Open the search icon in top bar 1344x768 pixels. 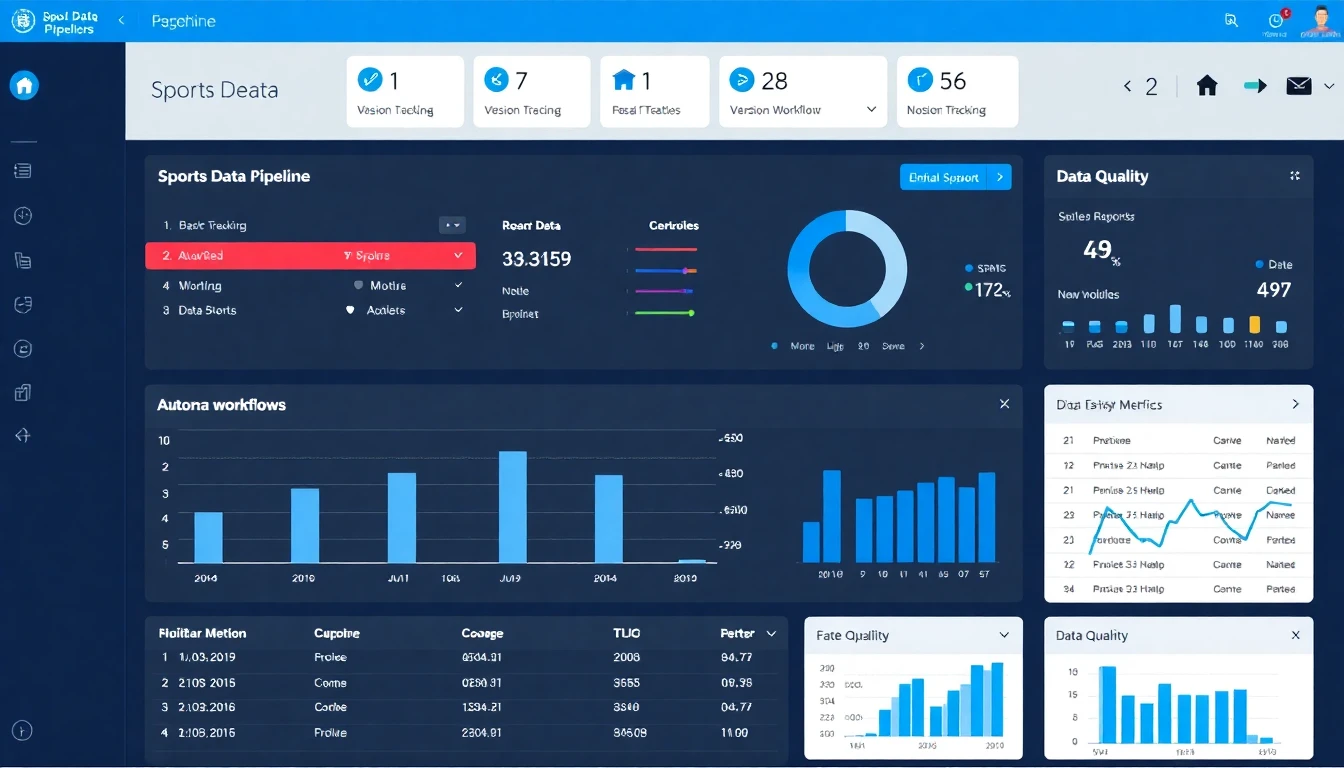1231,20
